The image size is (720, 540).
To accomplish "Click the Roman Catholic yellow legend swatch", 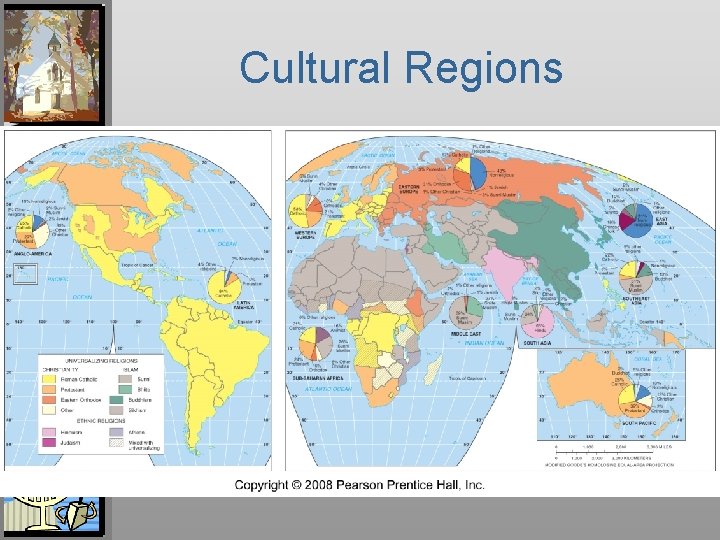I will point(49,379).
